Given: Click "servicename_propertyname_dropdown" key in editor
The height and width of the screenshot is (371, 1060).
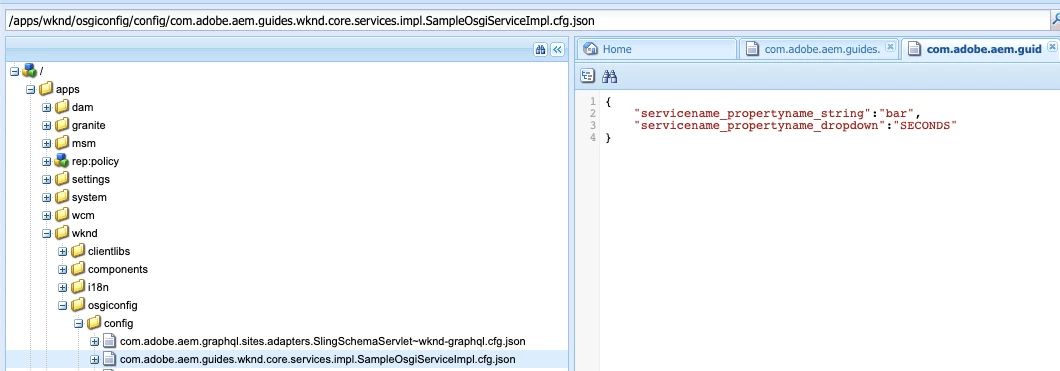Looking at the screenshot, I should (758, 126).
